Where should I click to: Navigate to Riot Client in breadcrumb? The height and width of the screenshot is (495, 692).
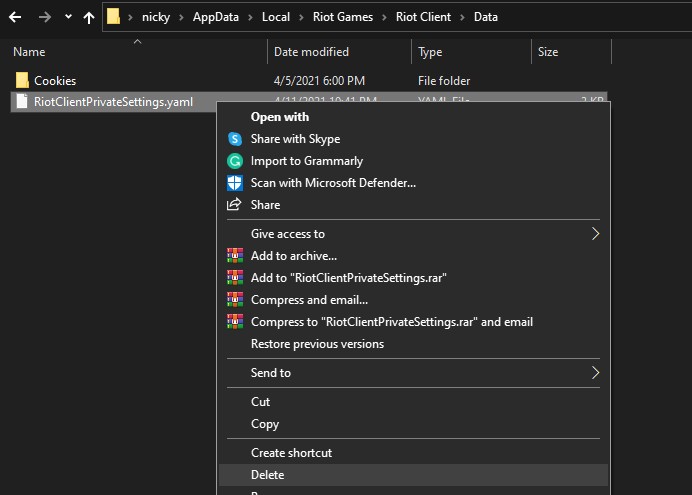pyautogui.click(x=423, y=17)
